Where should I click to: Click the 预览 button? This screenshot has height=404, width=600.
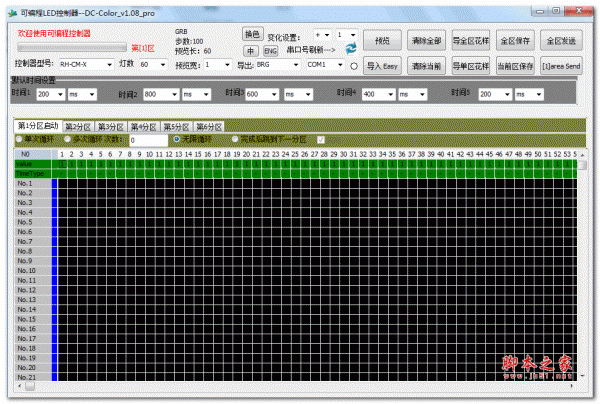coord(381,41)
